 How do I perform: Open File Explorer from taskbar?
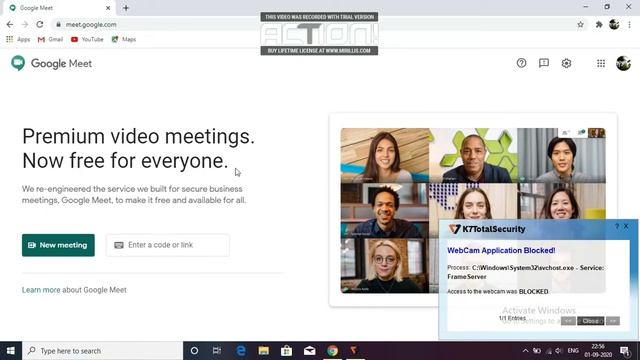264,351
